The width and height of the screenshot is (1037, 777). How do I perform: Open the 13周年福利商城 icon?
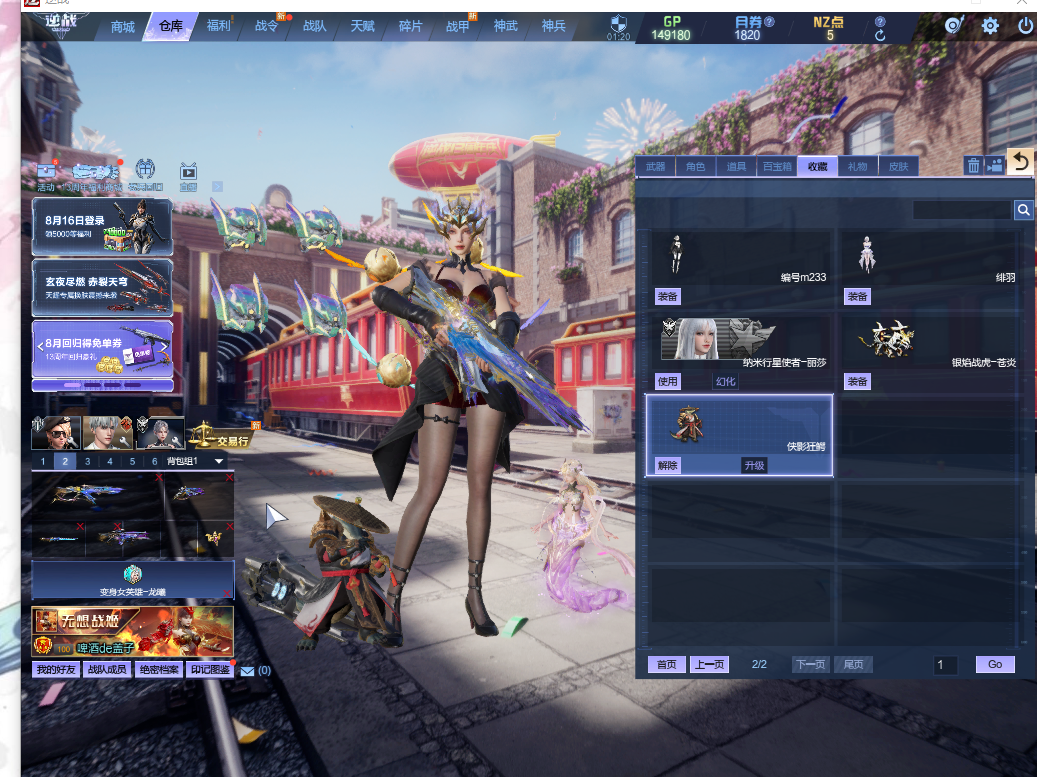pyautogui.click(x=96, y=177)
